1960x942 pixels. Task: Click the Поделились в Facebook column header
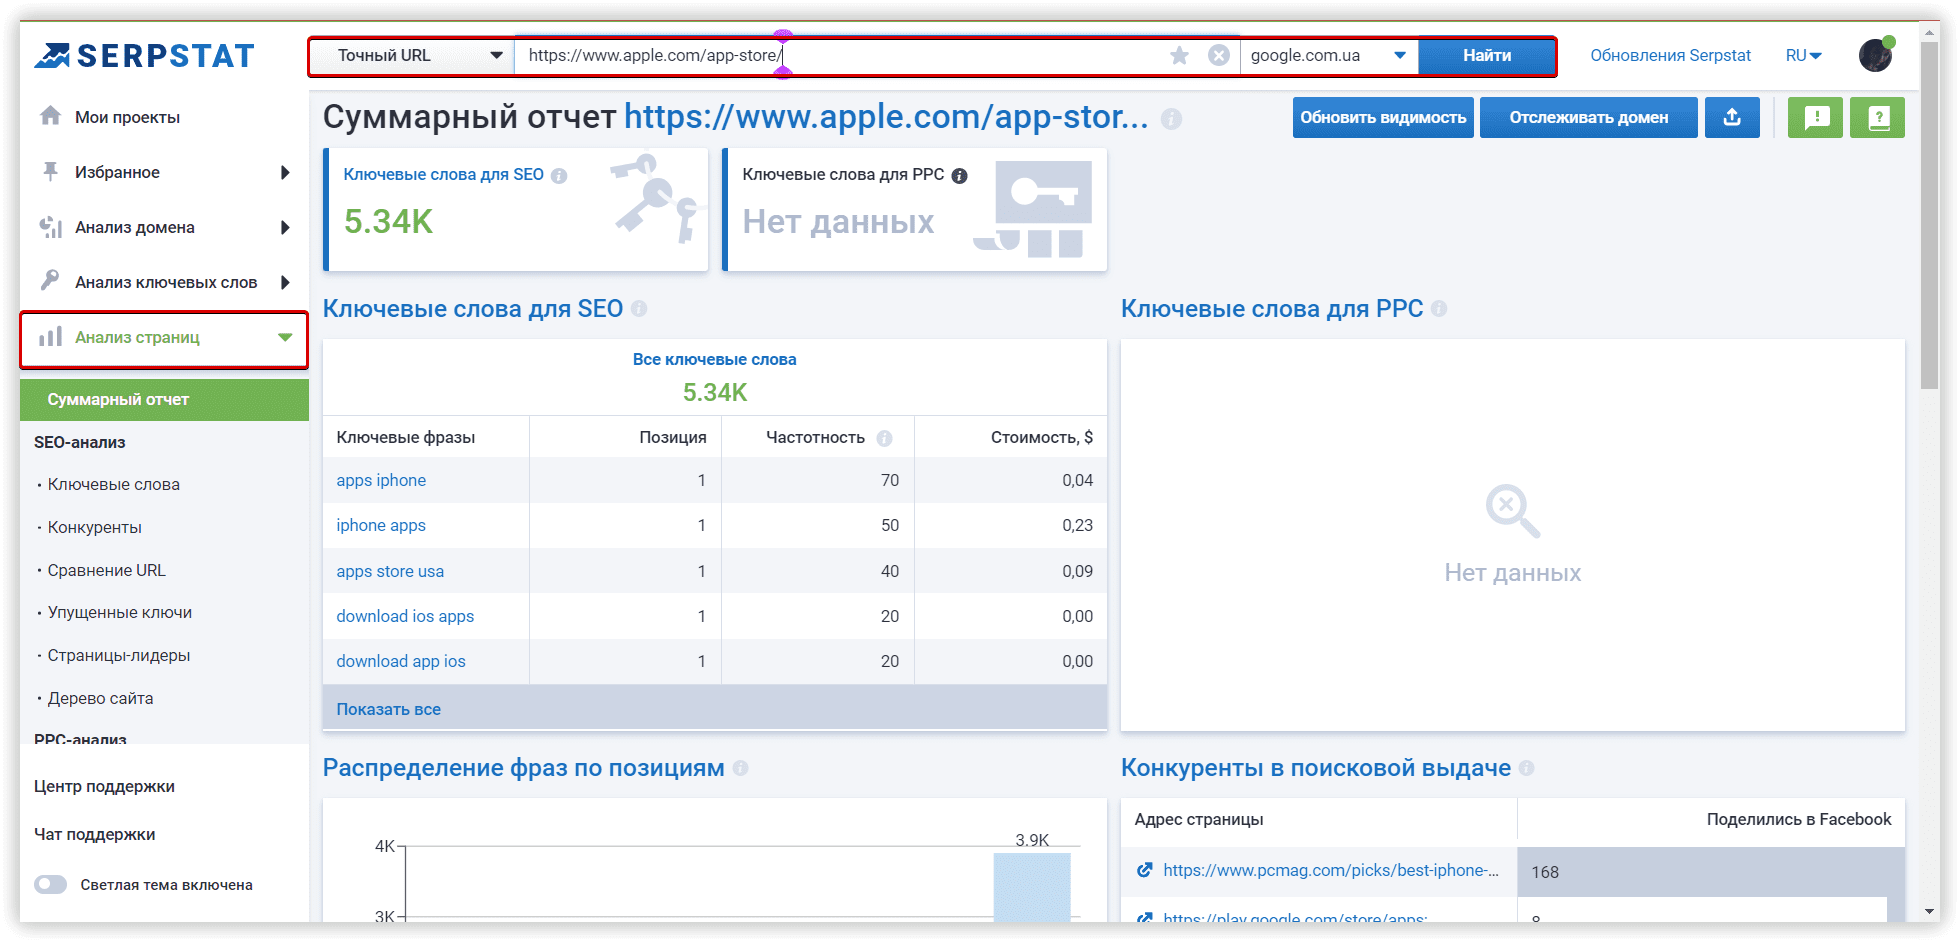pos(1798,819)
